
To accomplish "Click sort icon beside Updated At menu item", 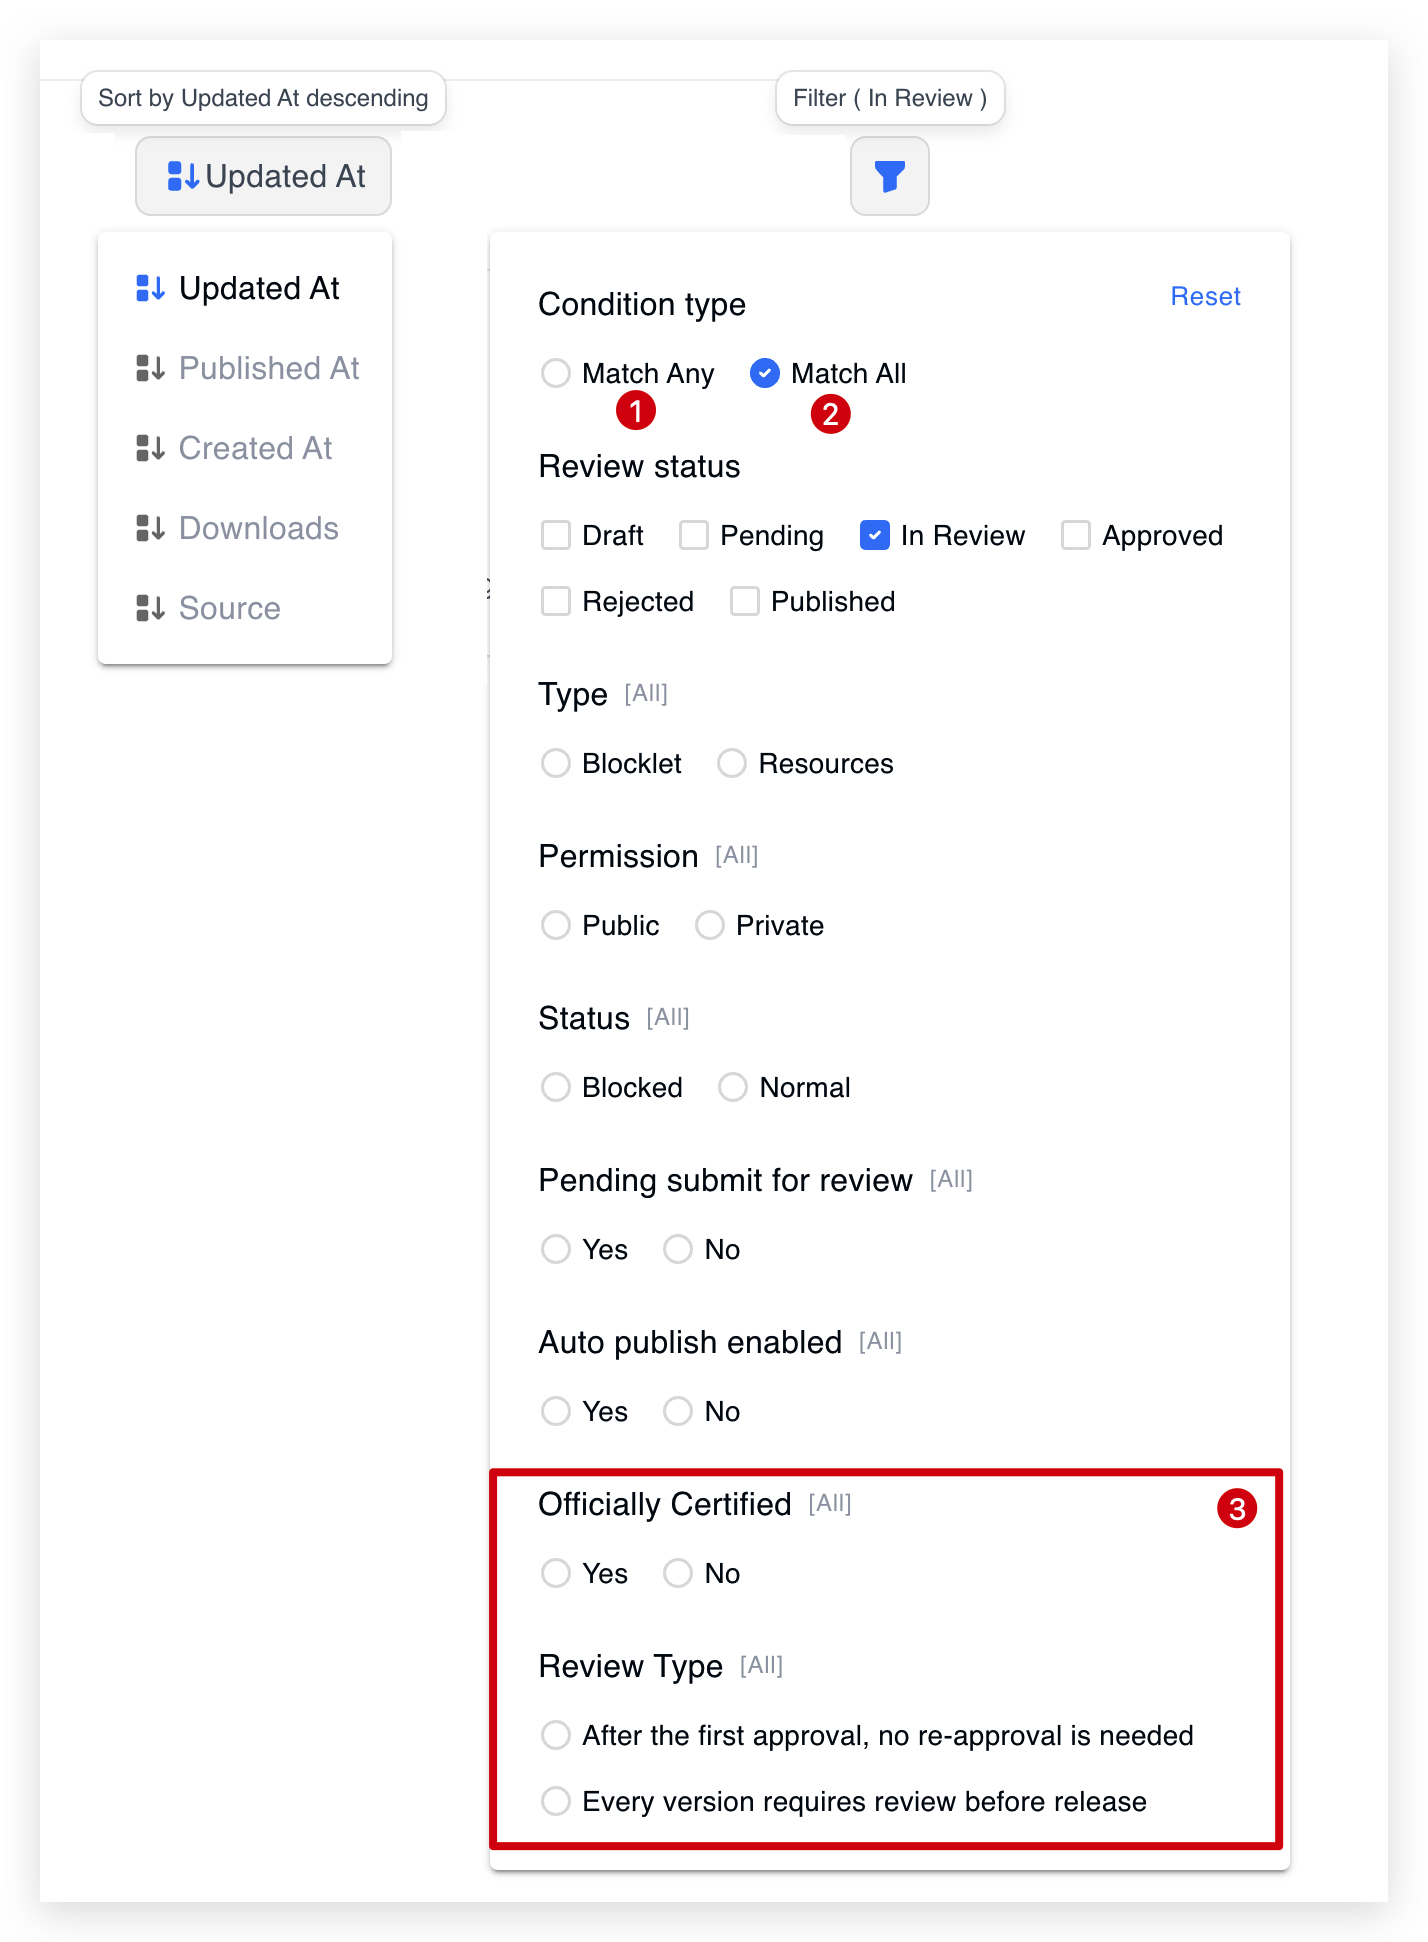I will click(150, 289).
